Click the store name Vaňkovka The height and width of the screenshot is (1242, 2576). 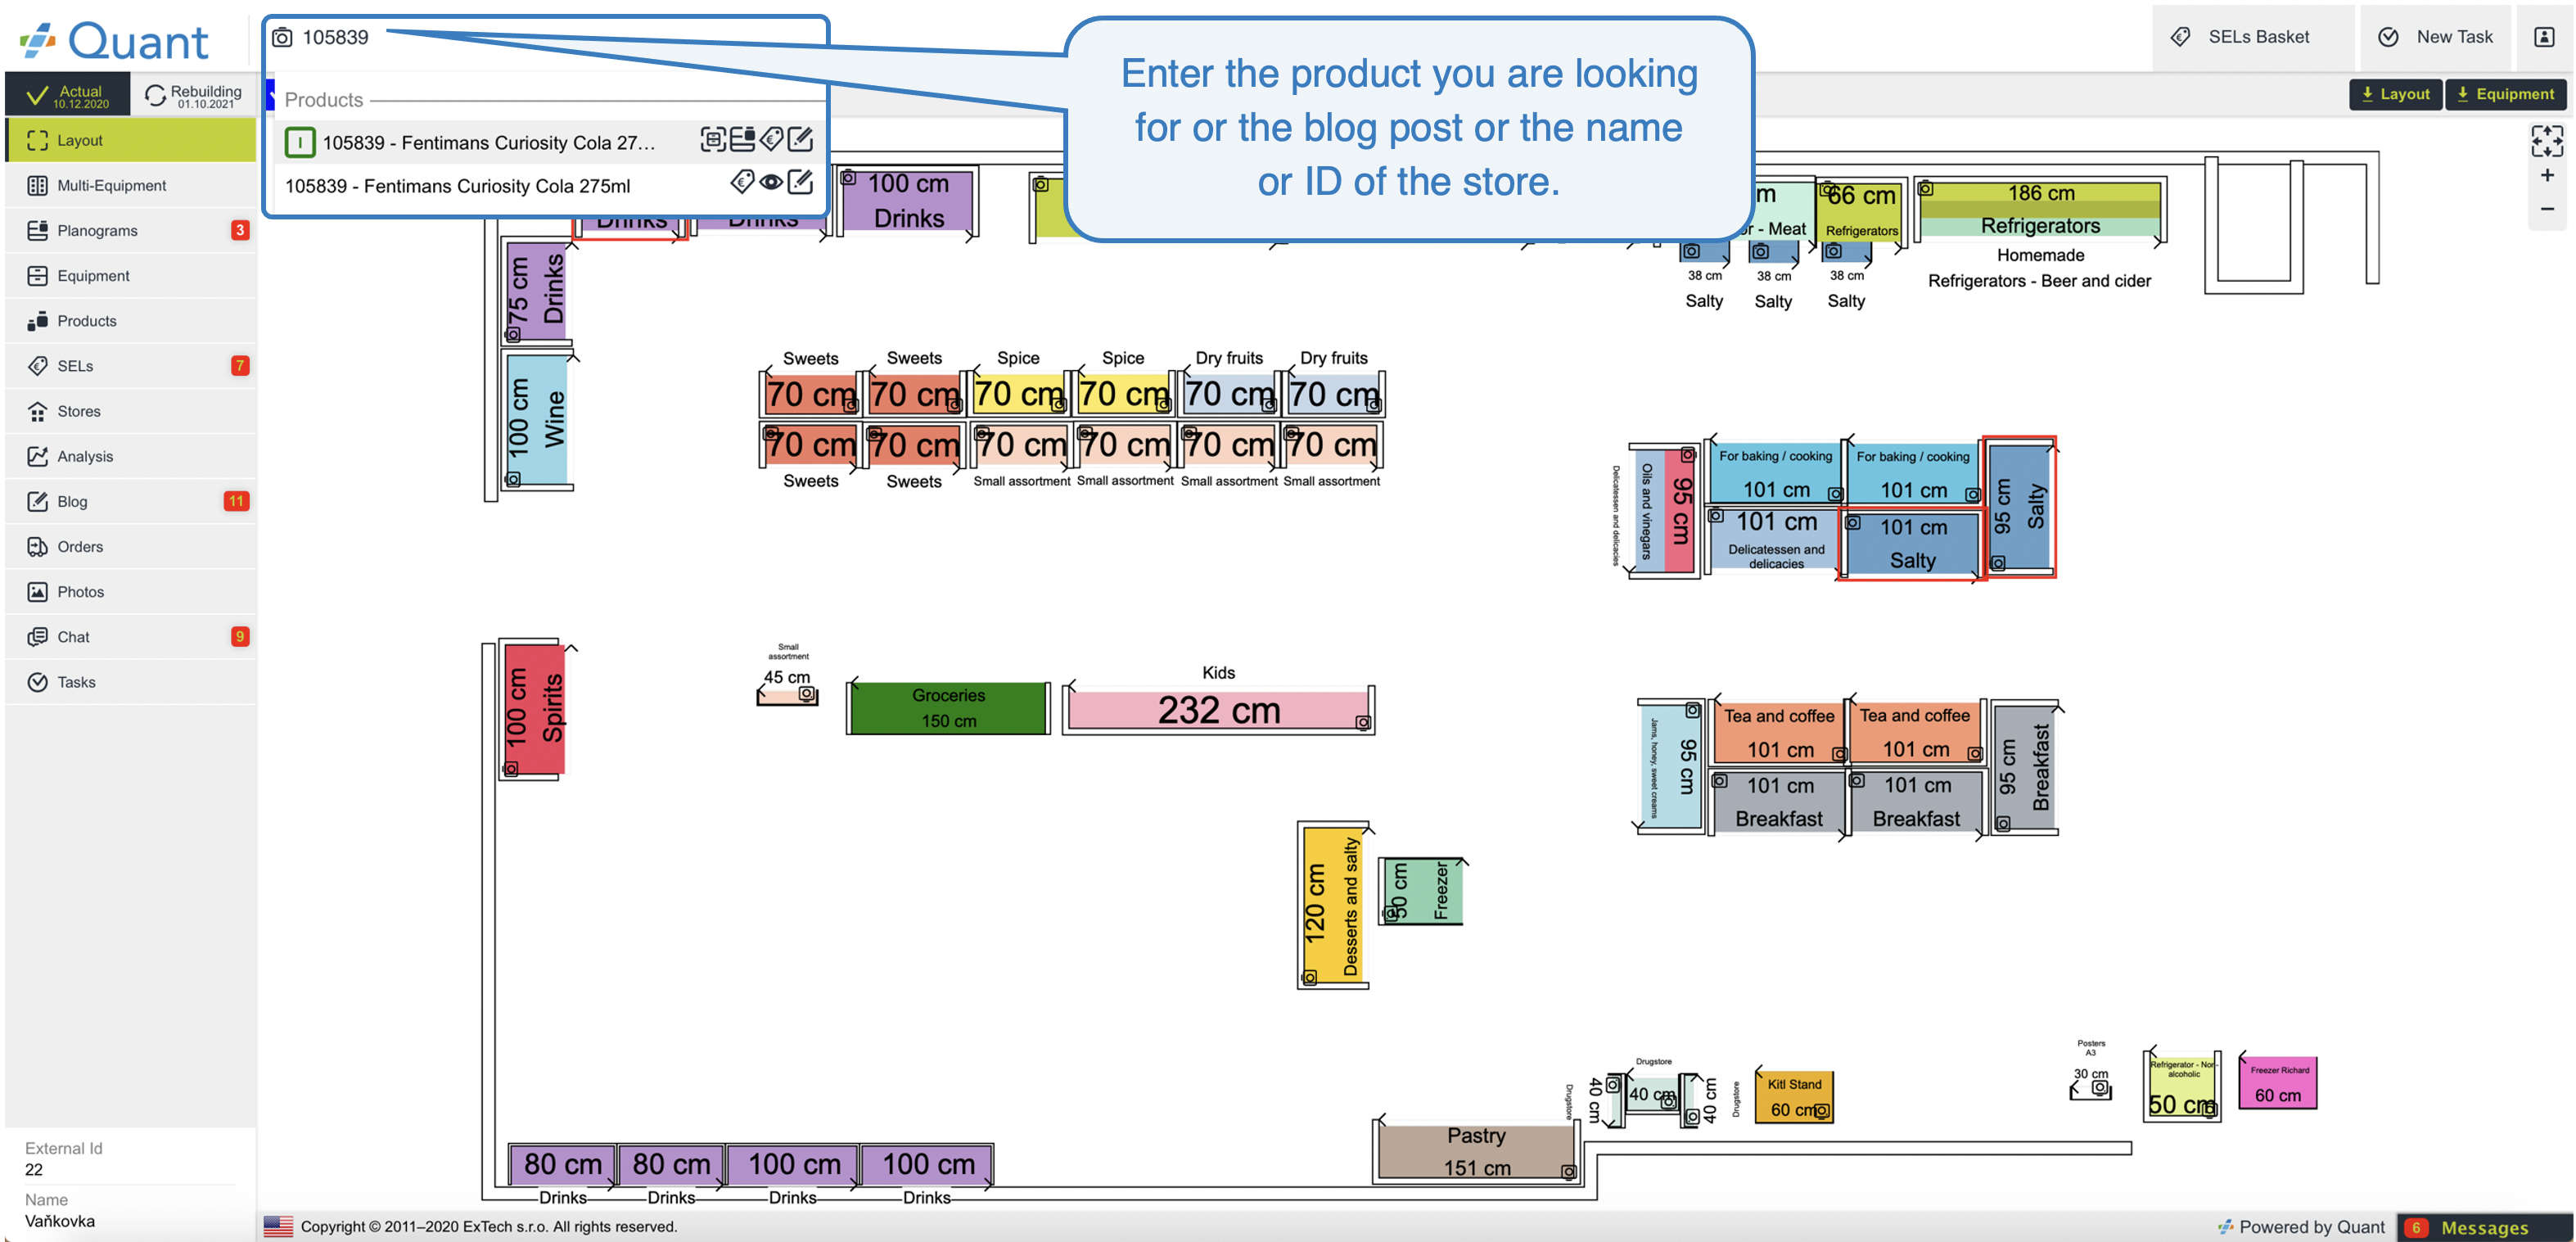60,1221
